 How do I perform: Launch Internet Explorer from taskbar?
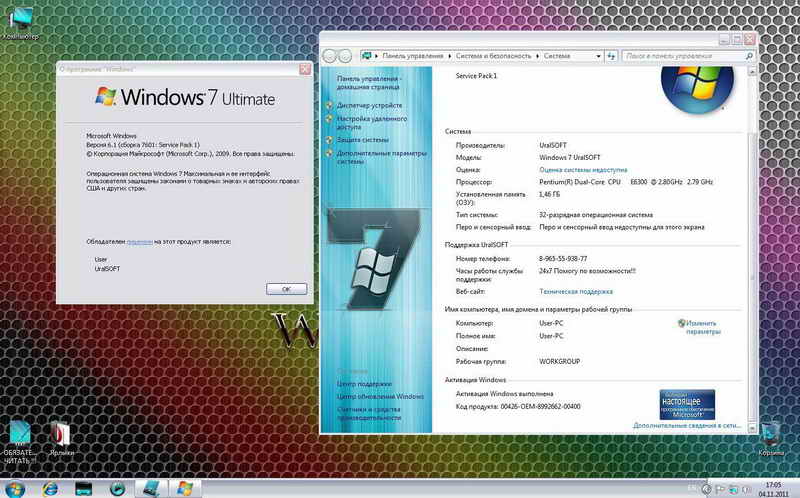(x=50, y=489)
